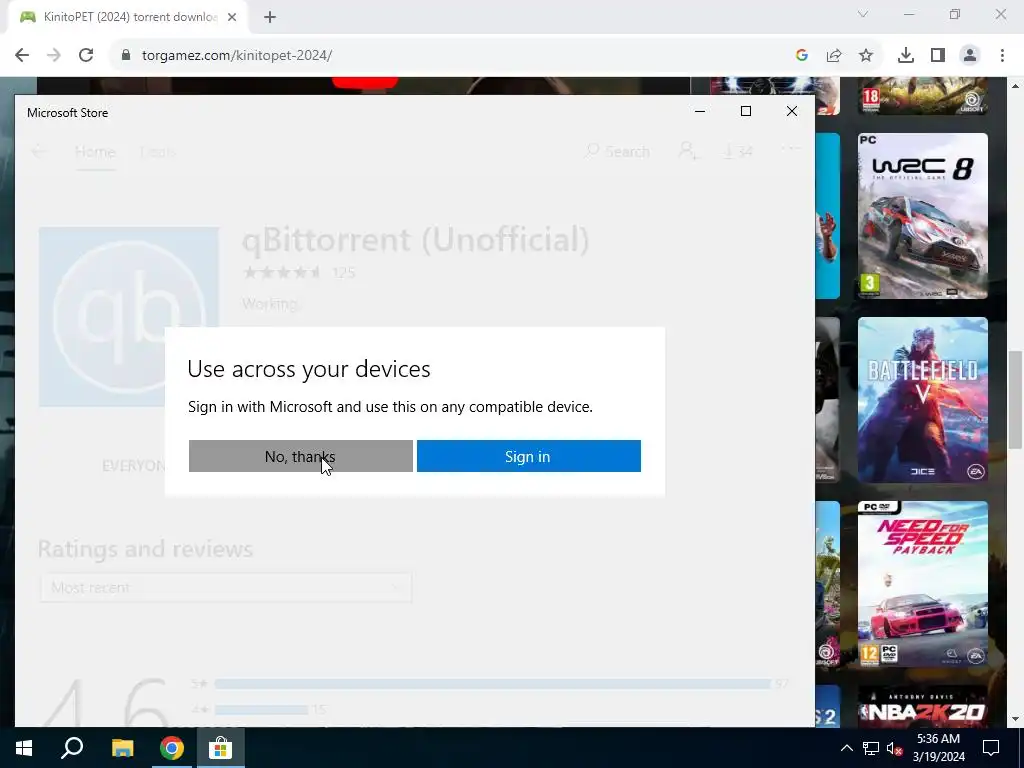Viewport: 1024px width, 768px height.
Task: Click network icon in system tray
Action: coord(871,748)
